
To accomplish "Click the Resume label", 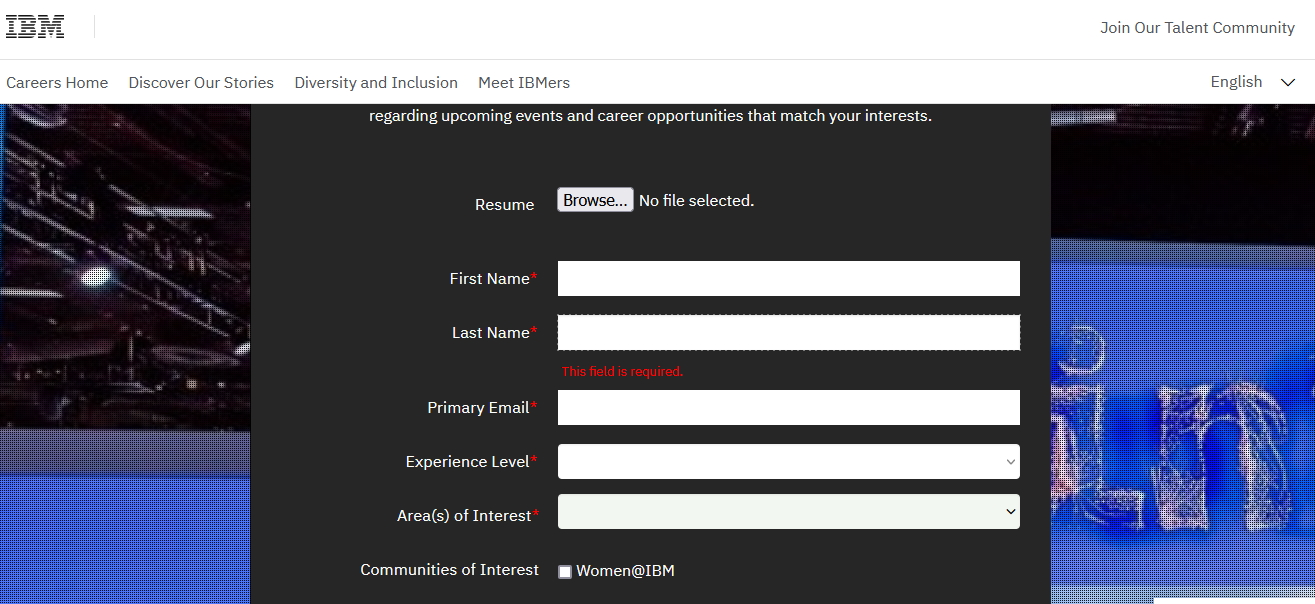I will point(504,204).
